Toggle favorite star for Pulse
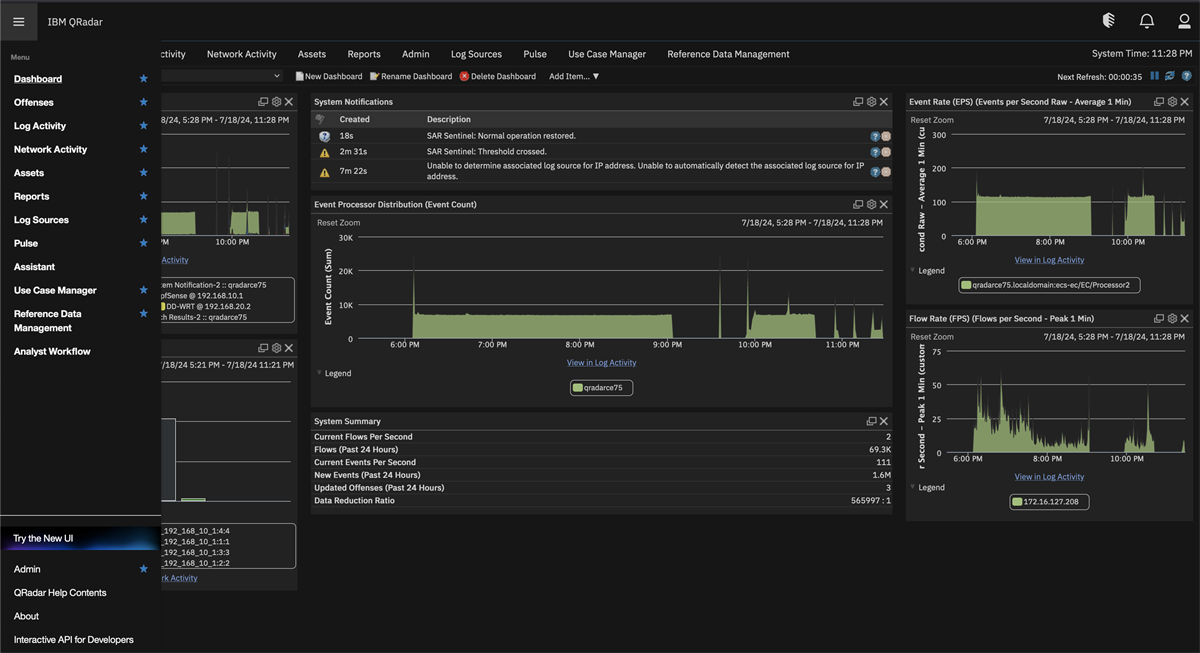Screen dimensions: 1200x653 point(143,243)
